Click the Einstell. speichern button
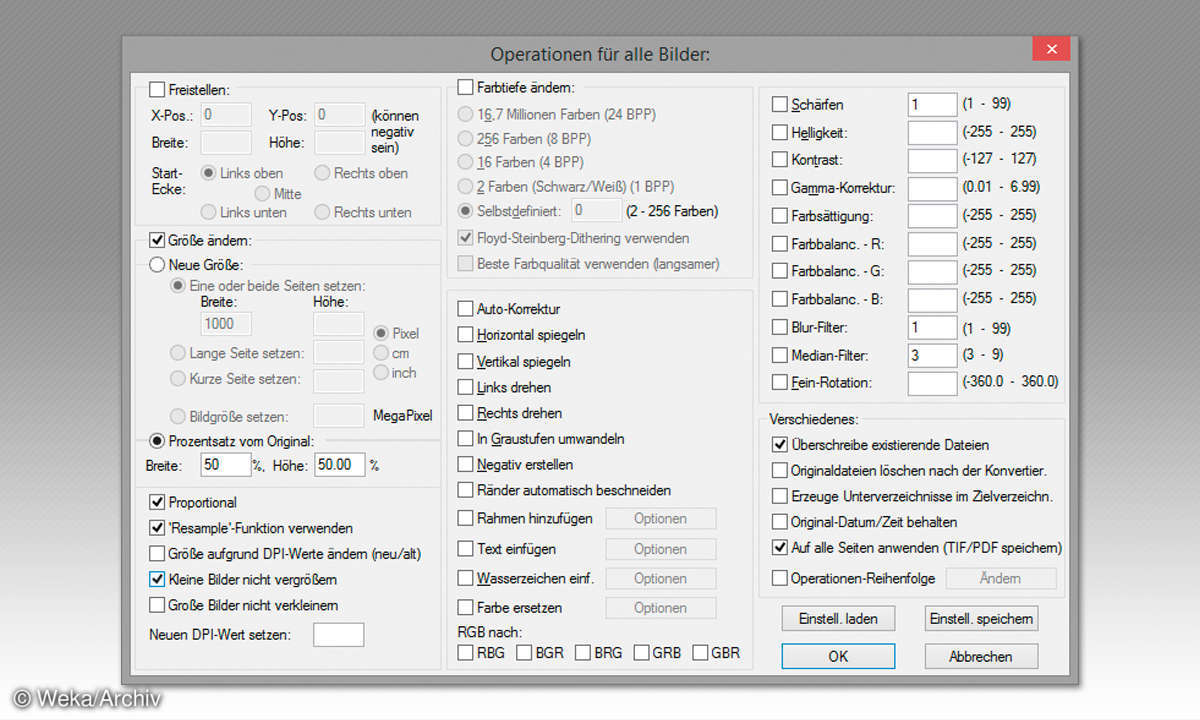The image size is (1200, 720). point(981,619)
